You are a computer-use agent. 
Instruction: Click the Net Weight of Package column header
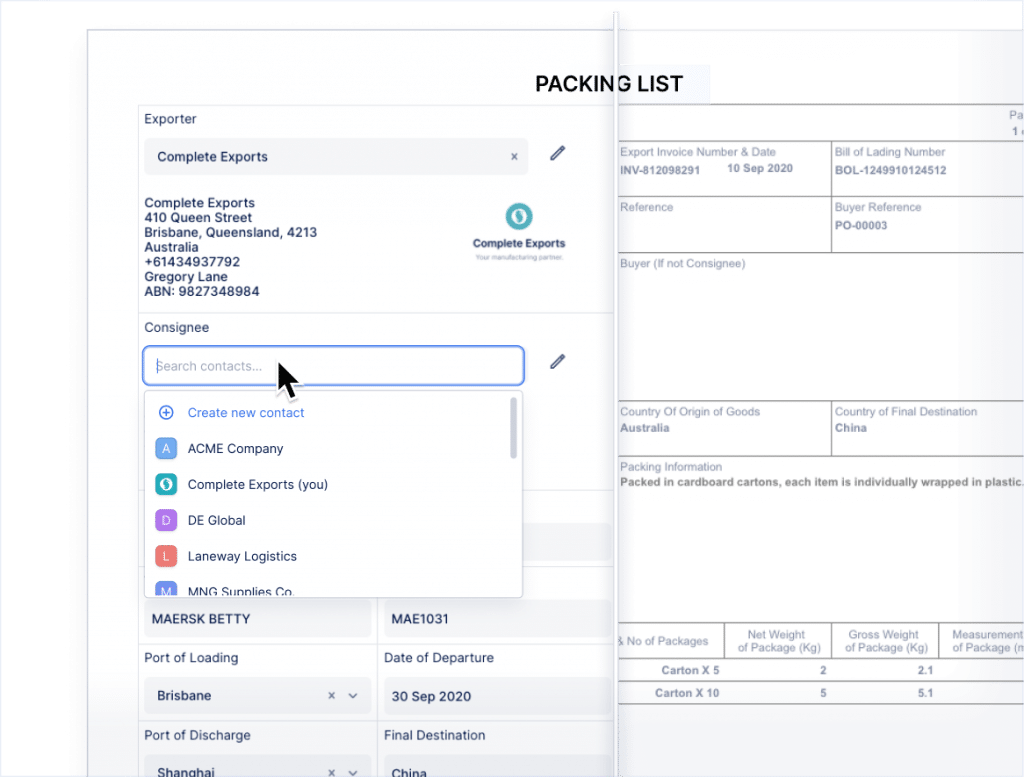pyautogui.click(x=776, y=641)
